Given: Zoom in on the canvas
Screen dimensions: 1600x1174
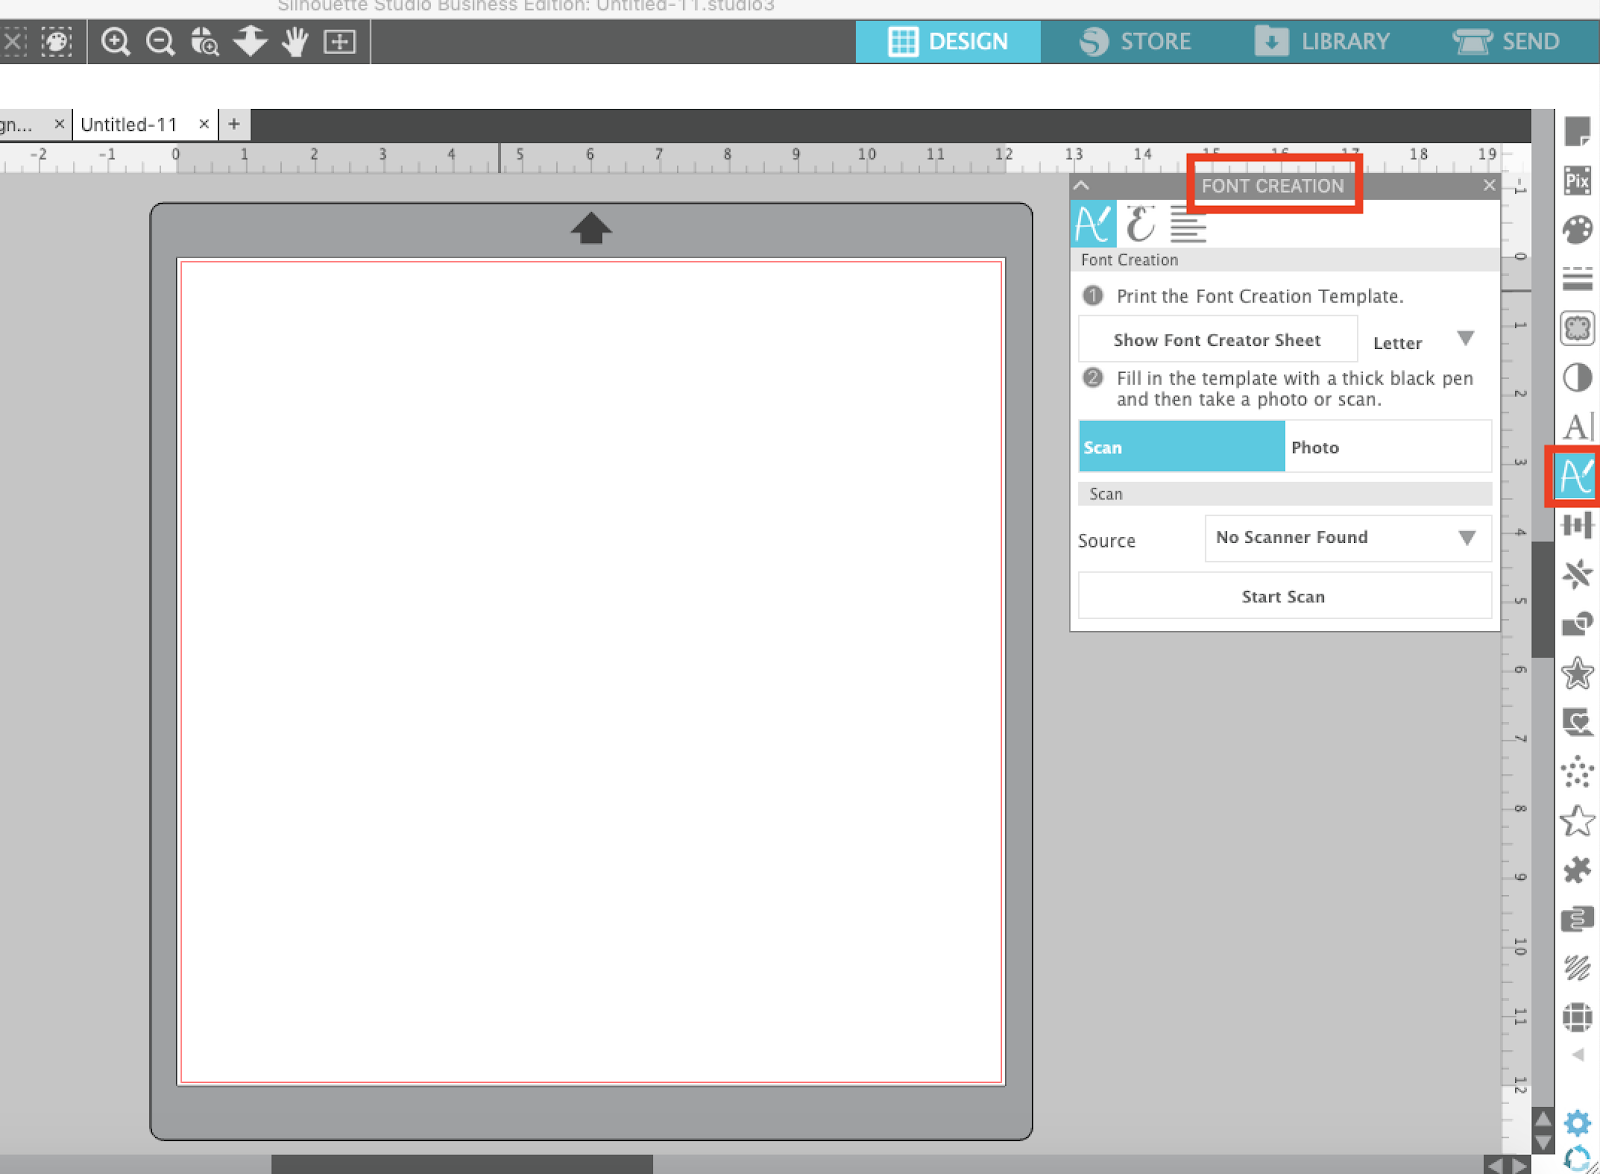Looking at the screenshot, I should click(116, 42).
